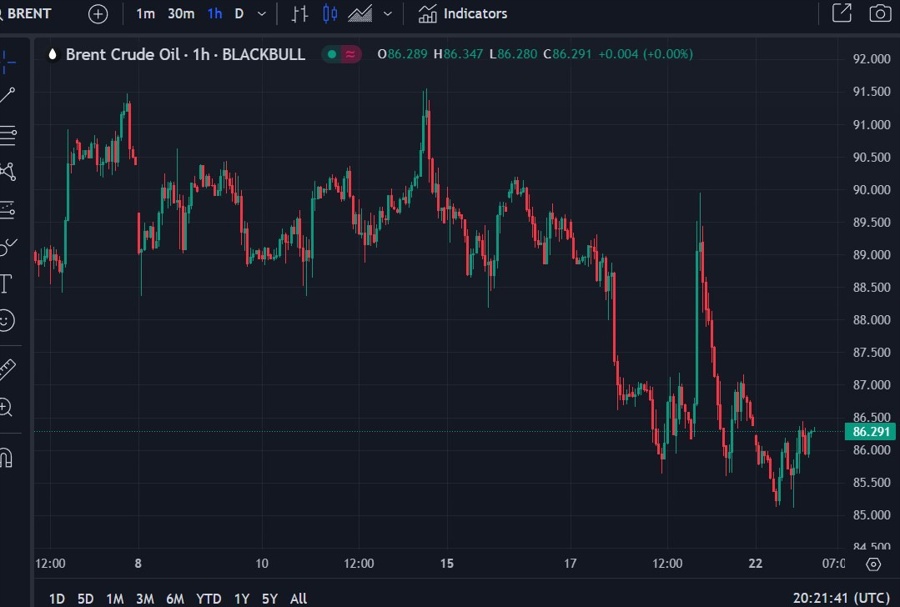Click the 86.291 current price label
Image resolution: width=900 pixels, height=607 pixels.
[x=870, y=431]
